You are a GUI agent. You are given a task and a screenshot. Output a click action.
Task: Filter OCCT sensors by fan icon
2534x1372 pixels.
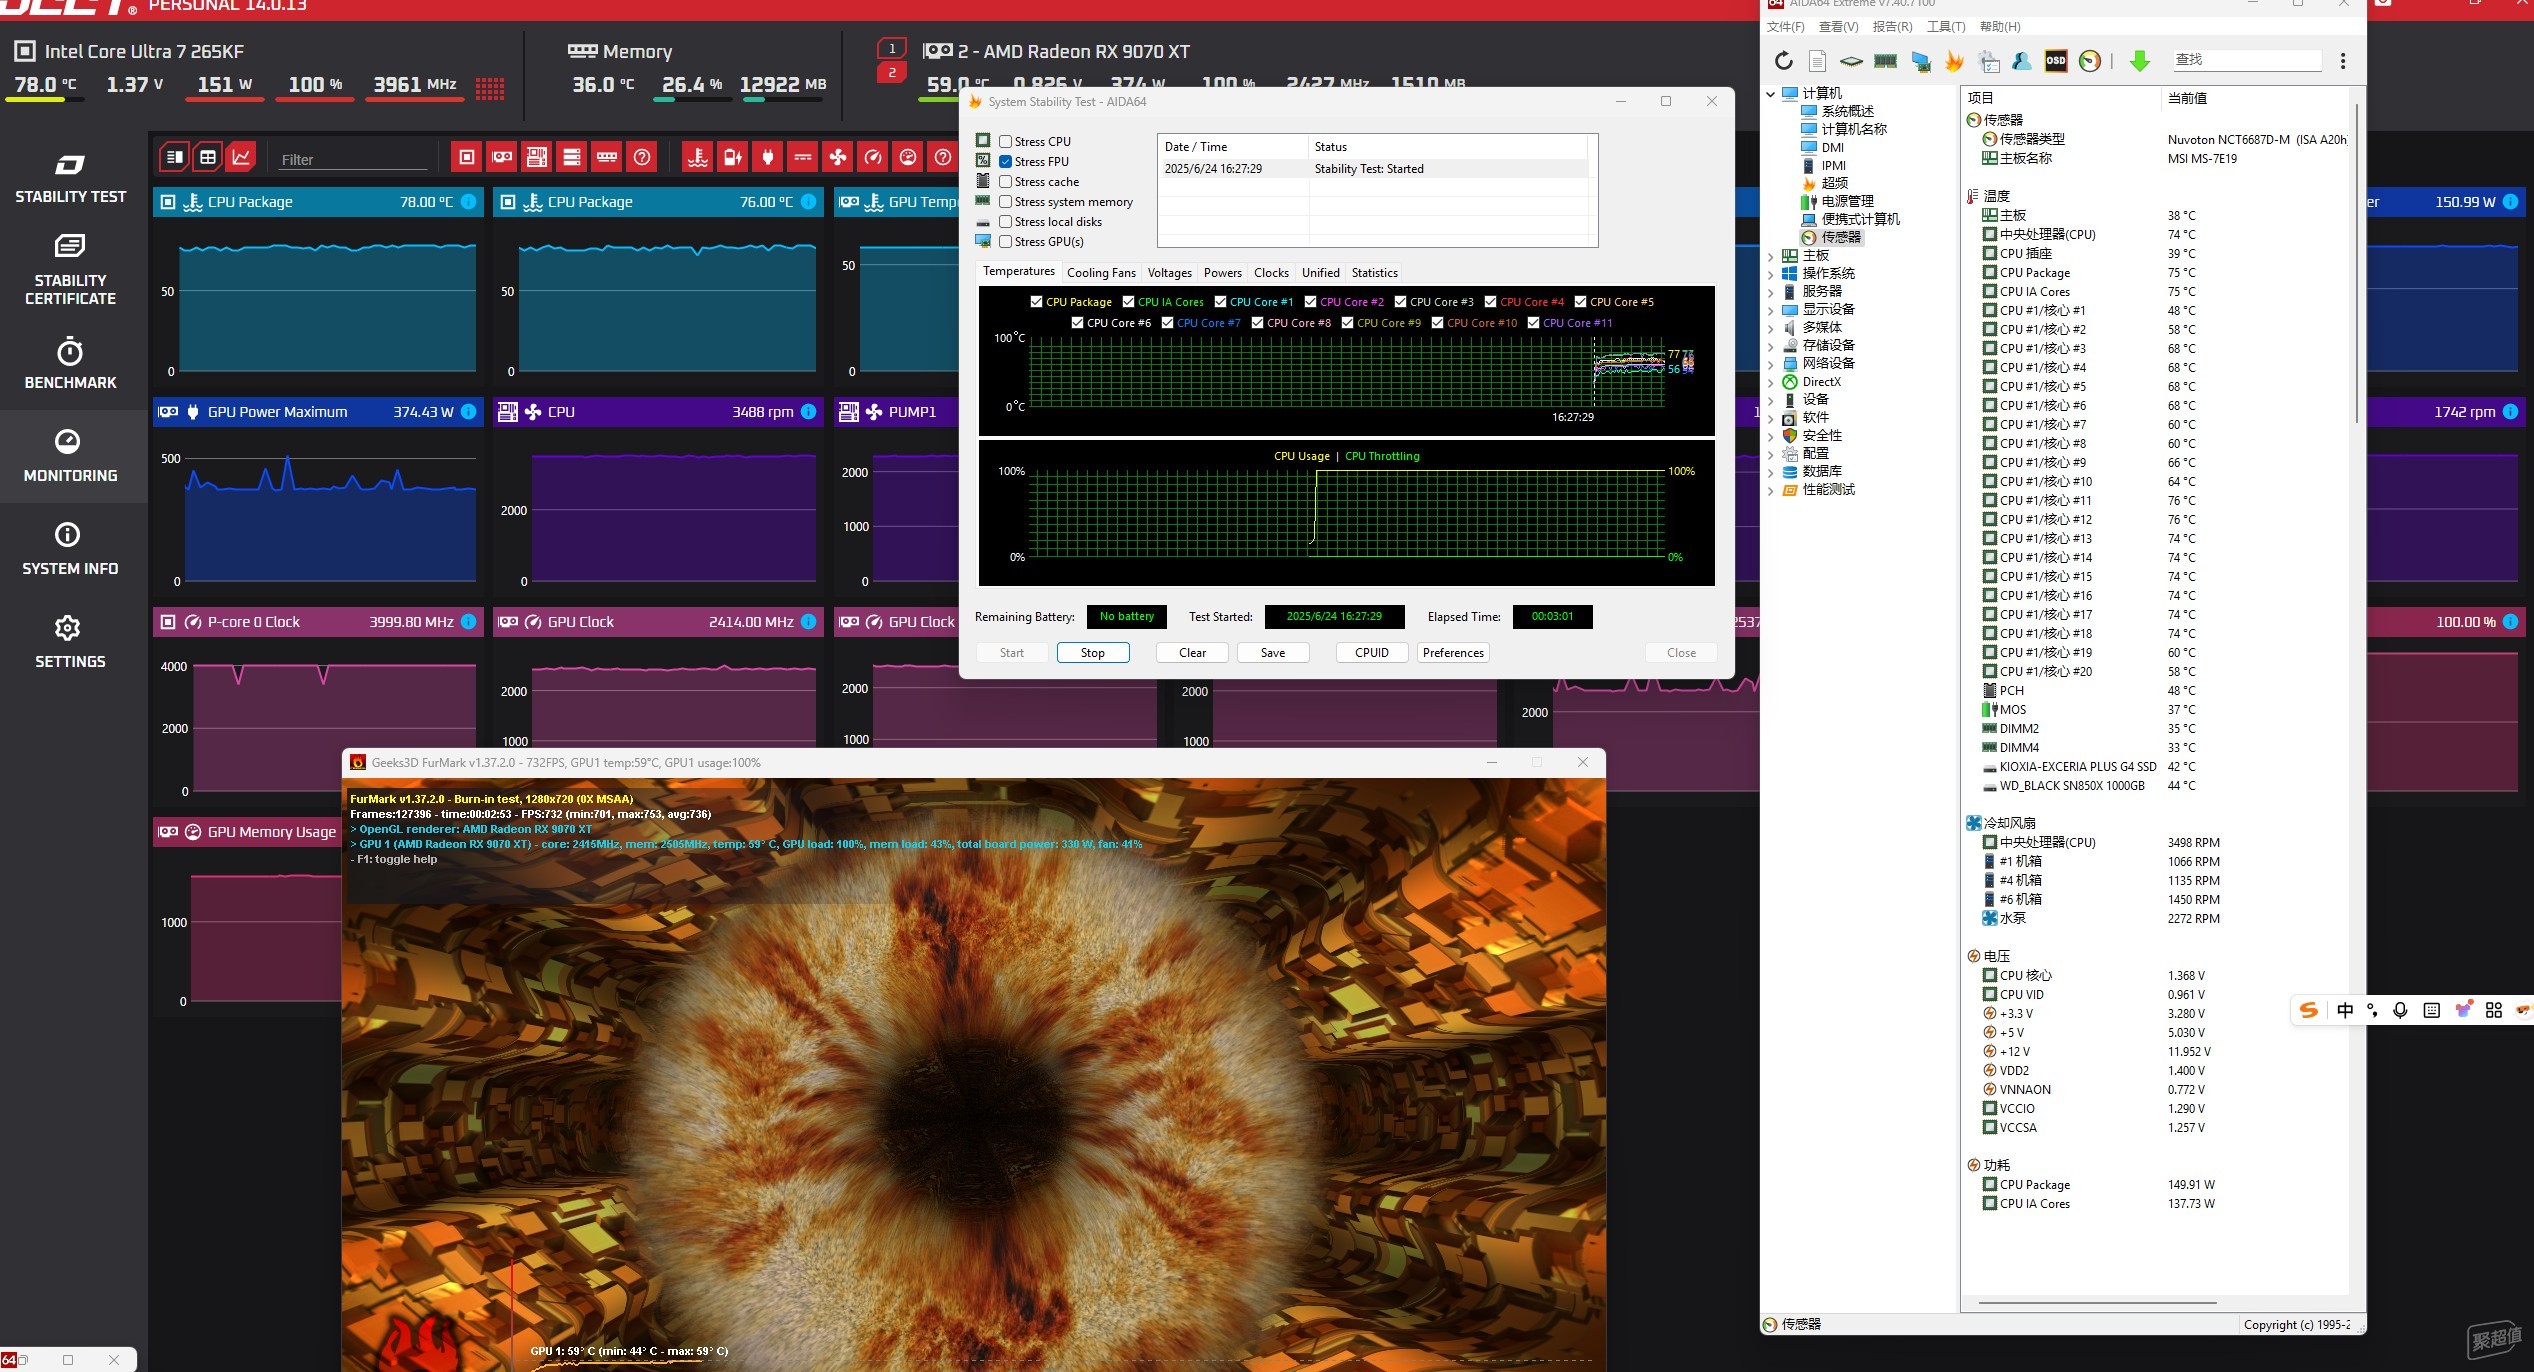(838, 157)
